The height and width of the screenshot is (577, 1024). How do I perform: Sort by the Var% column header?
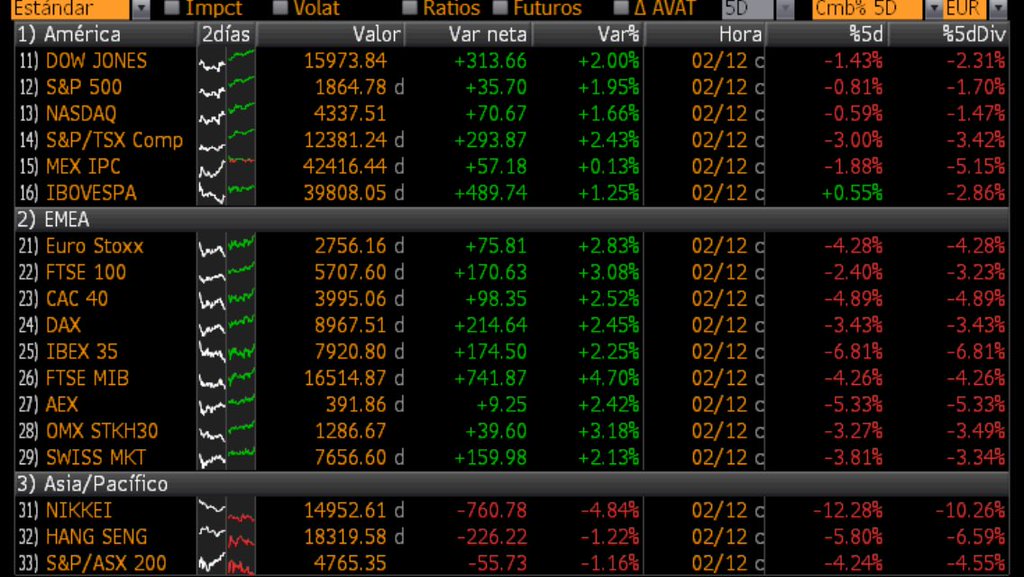pos(618,34)
